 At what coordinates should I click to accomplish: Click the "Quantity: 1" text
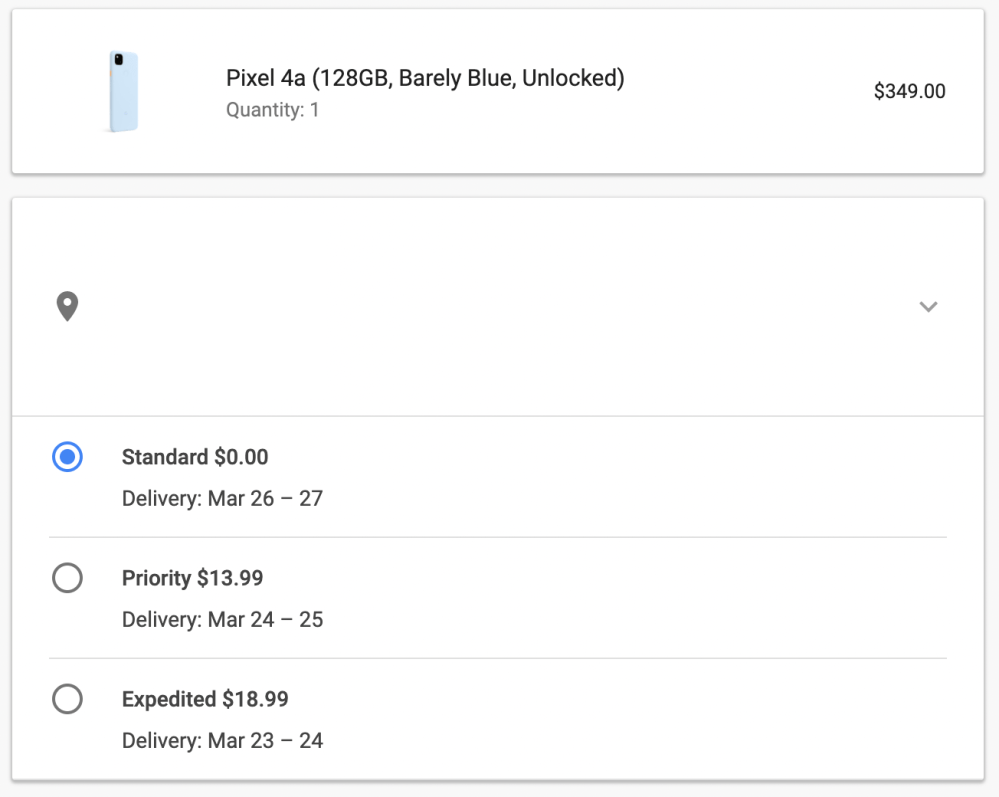(x=272, y=109)
